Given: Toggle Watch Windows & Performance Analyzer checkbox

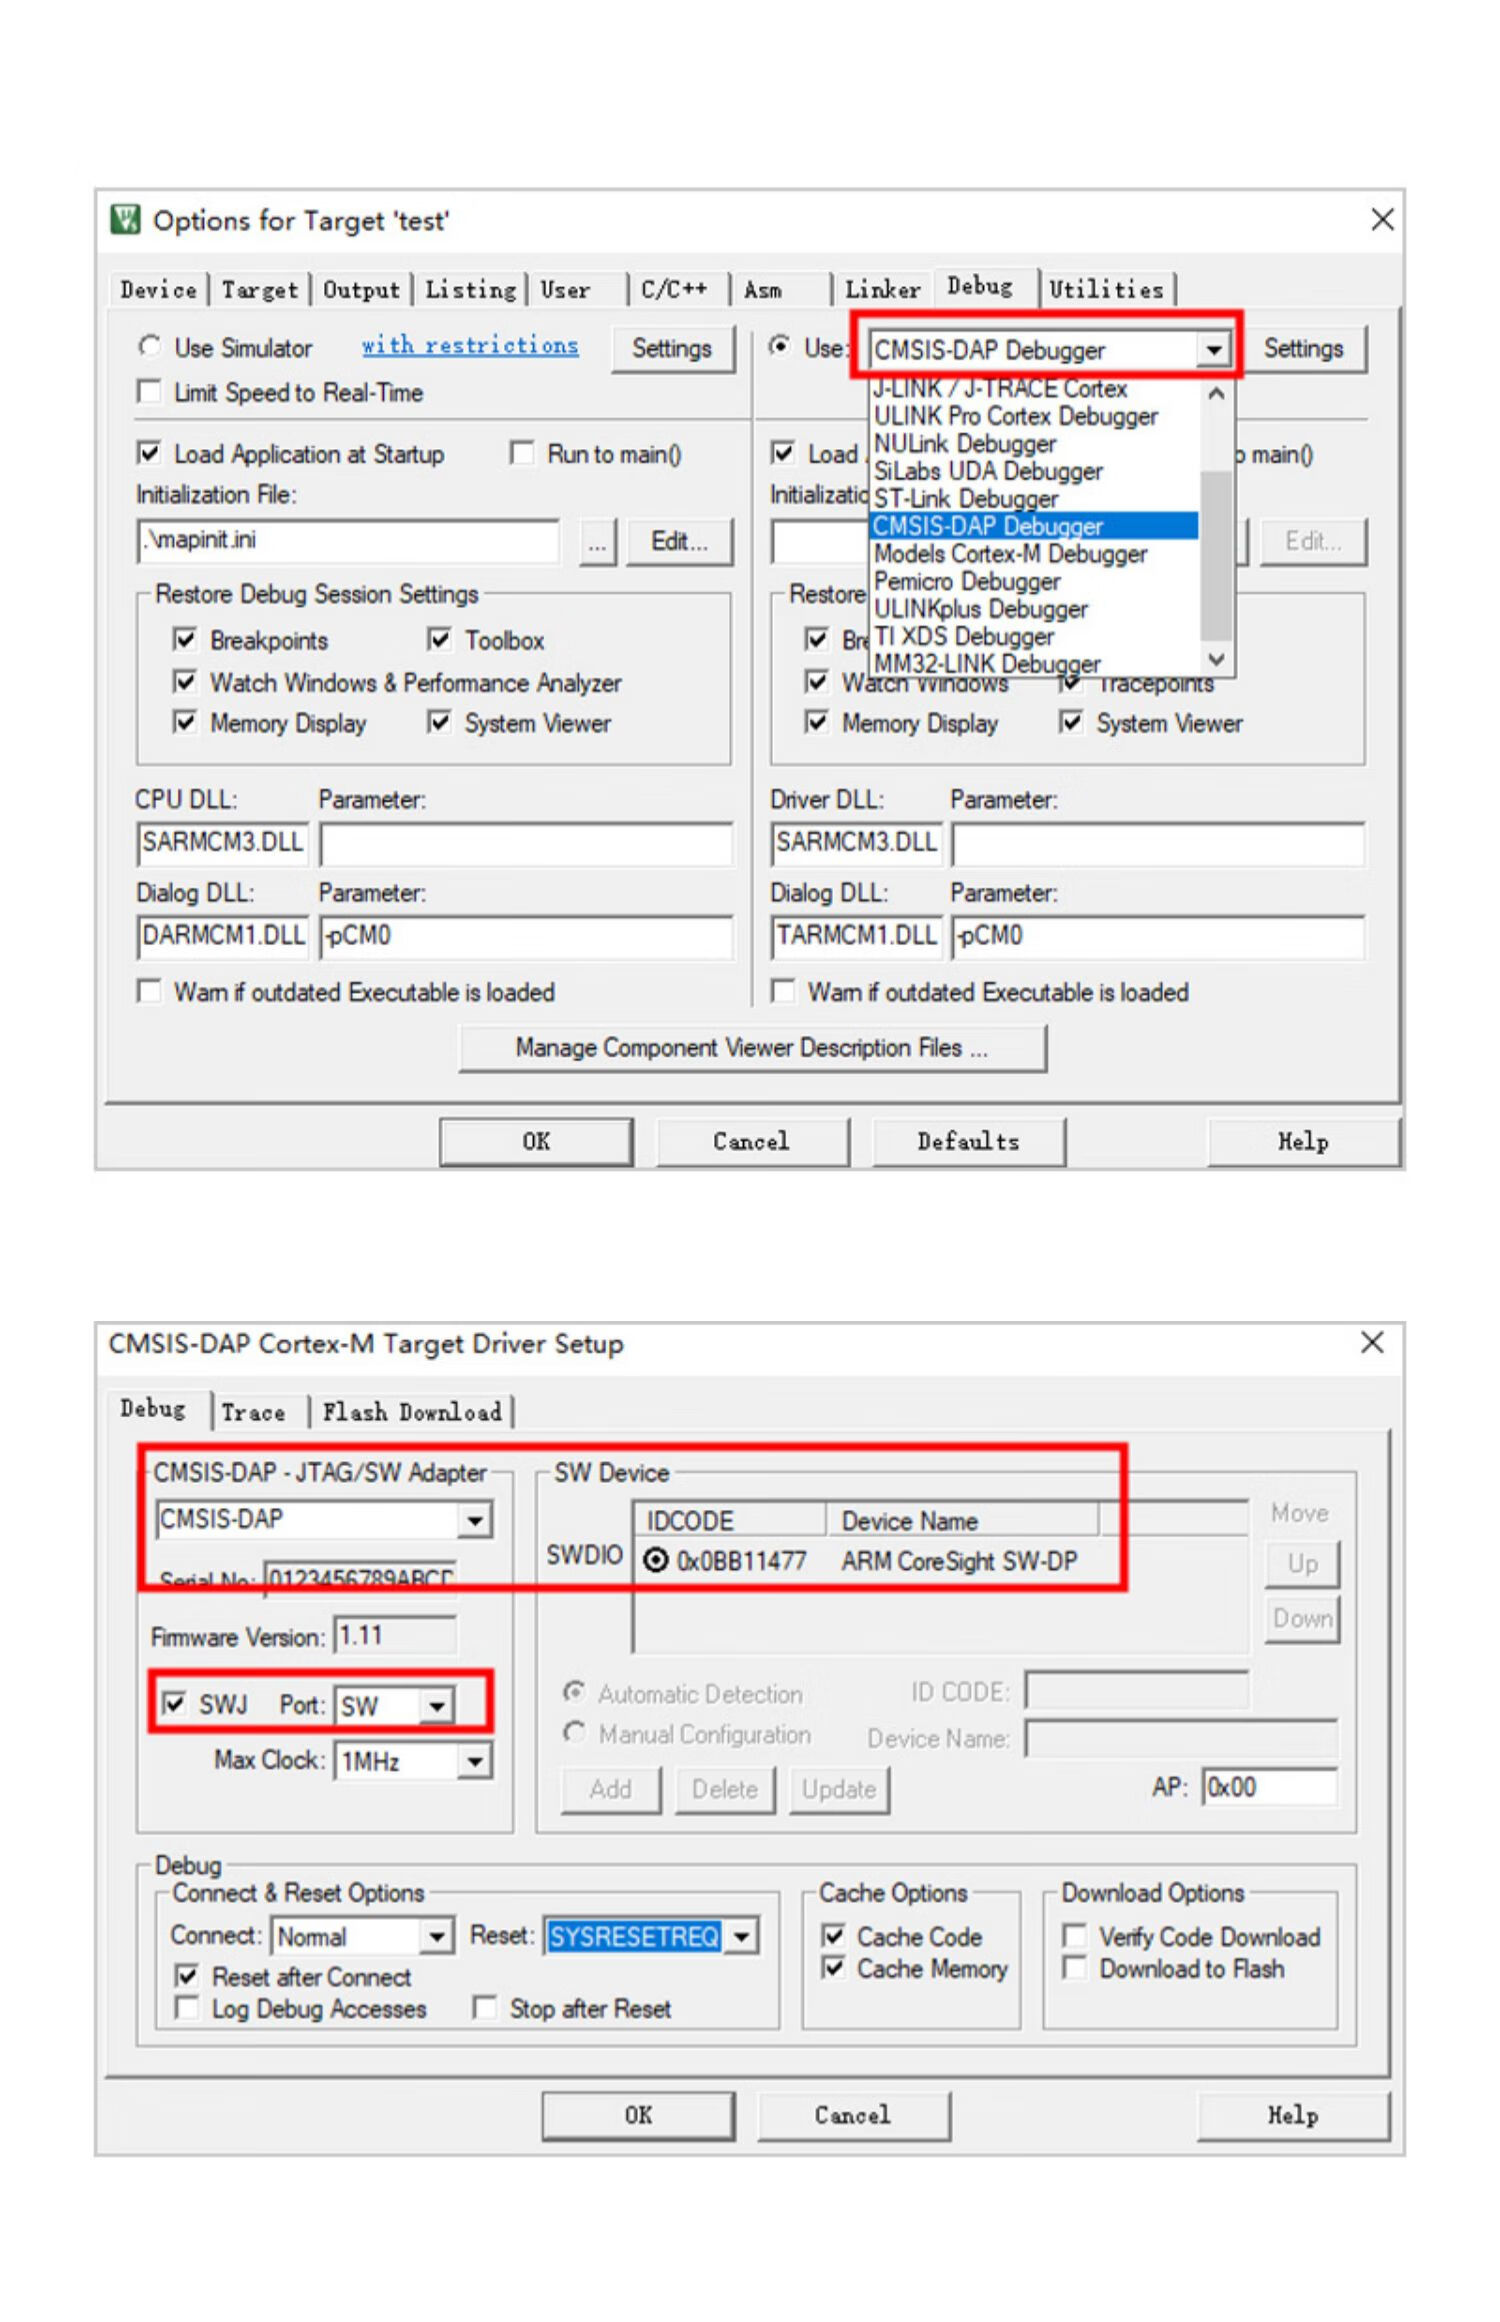Looking at the screenshot, I should 185,682.
